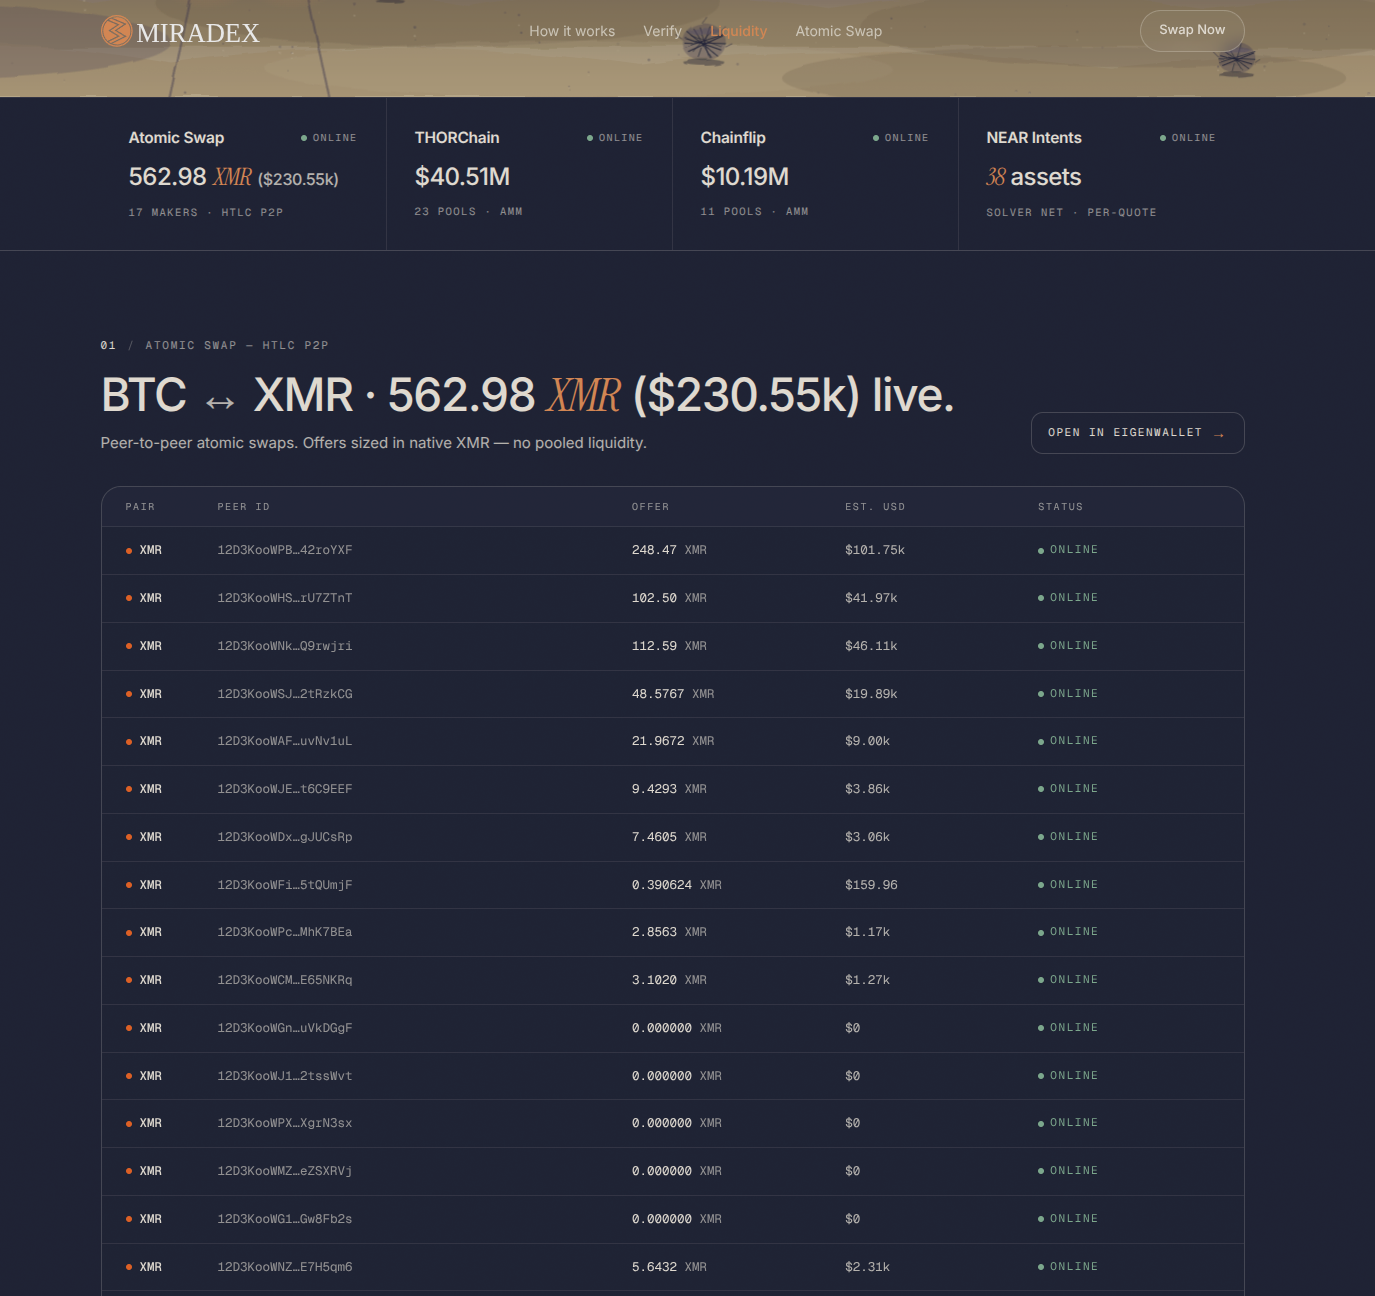1375x1296 pixels.
Task: Click the $2.31k estimated USD value
Action: 867,1267
